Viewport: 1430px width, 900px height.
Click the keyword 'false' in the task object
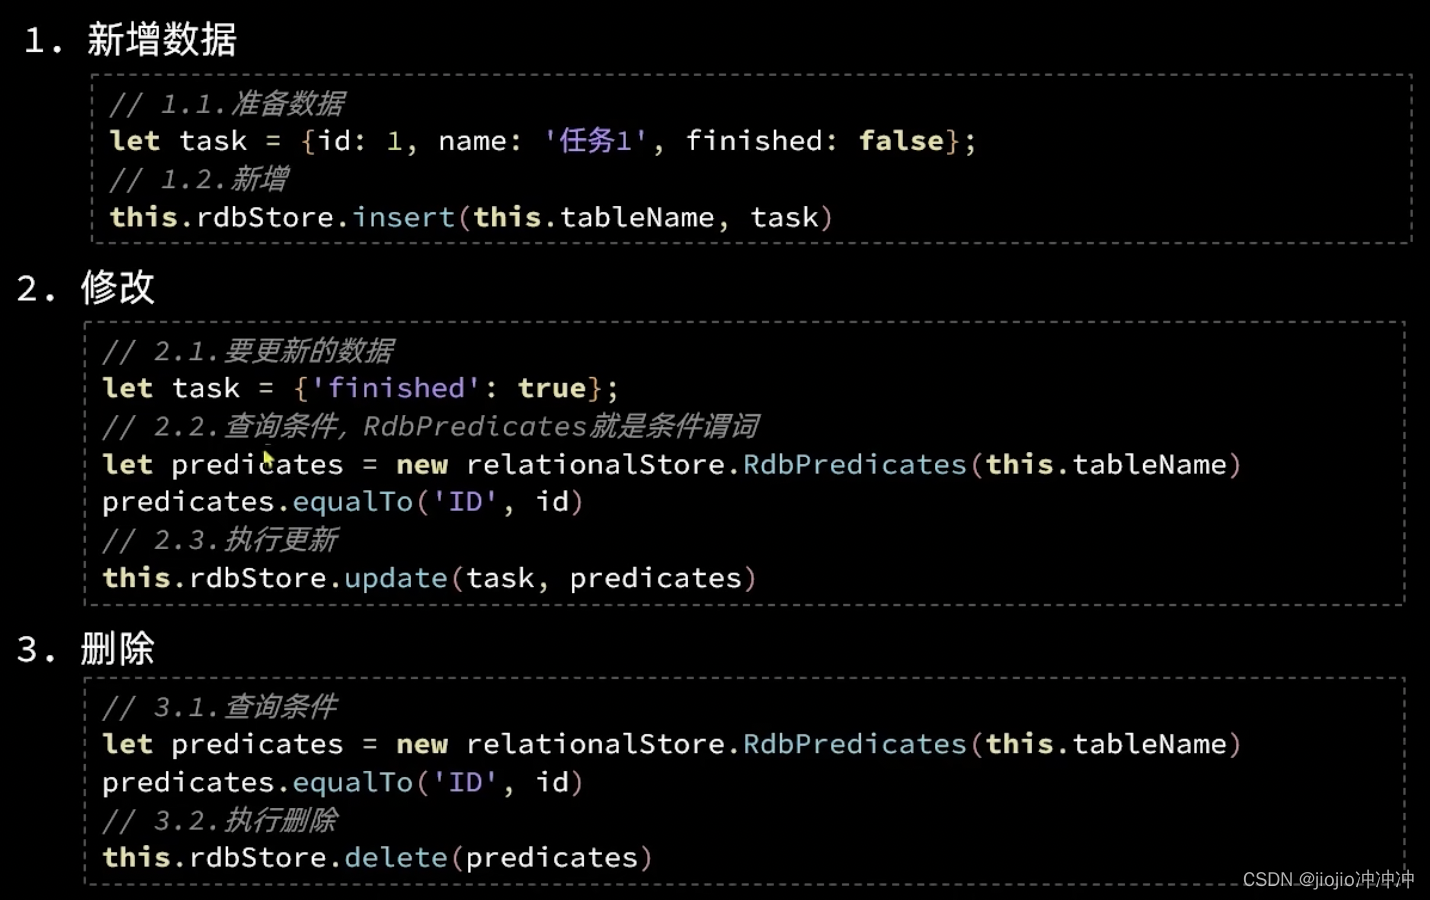pos(901,141)
